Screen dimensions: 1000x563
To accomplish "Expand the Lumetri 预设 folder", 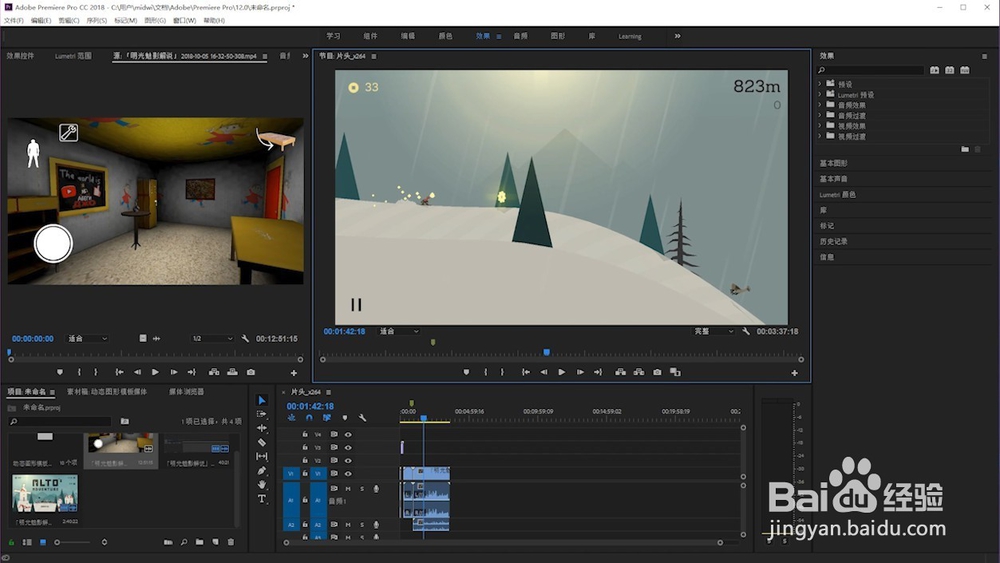I will 820,94.
